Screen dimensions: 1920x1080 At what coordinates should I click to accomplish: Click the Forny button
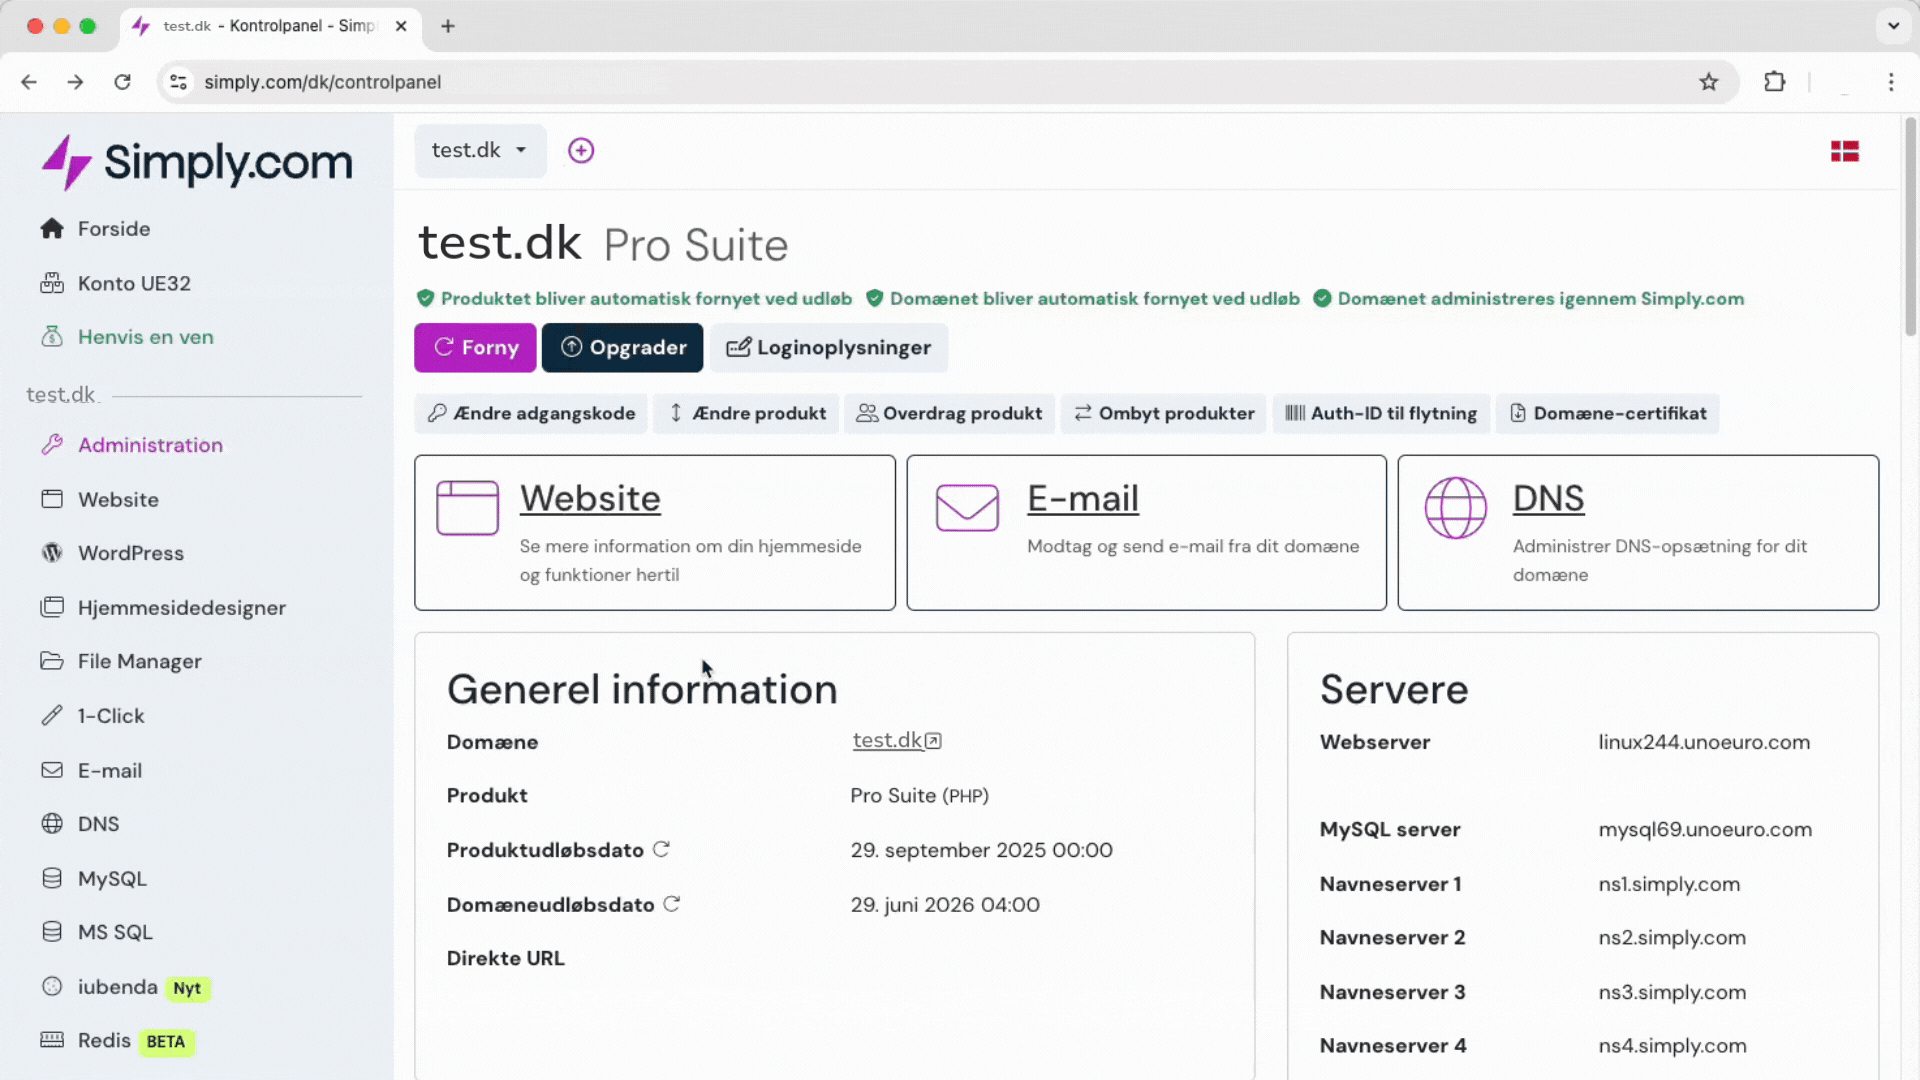pos(475,347)
